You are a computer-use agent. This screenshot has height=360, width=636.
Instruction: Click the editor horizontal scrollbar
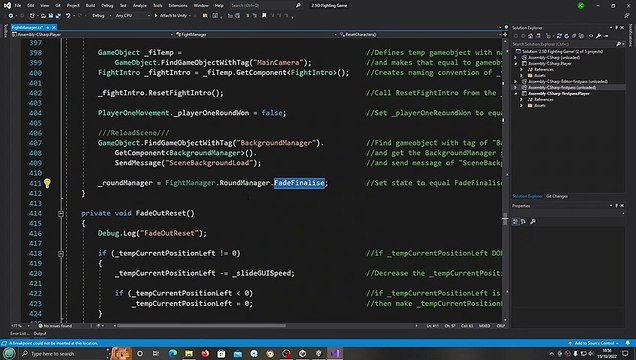pyautogui.click(x=201, y=326)
